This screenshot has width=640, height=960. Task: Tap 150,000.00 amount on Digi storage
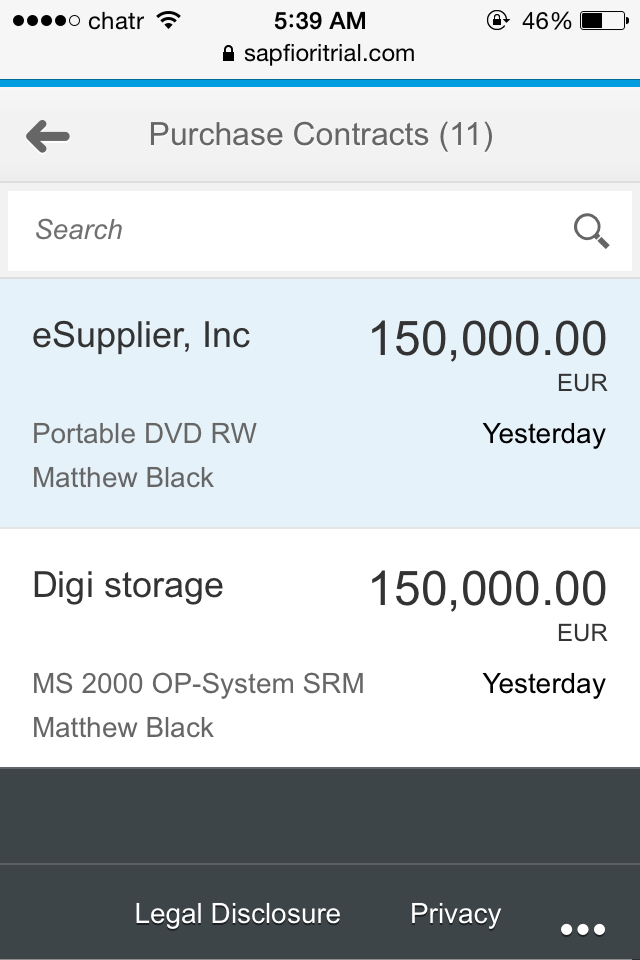488,589
